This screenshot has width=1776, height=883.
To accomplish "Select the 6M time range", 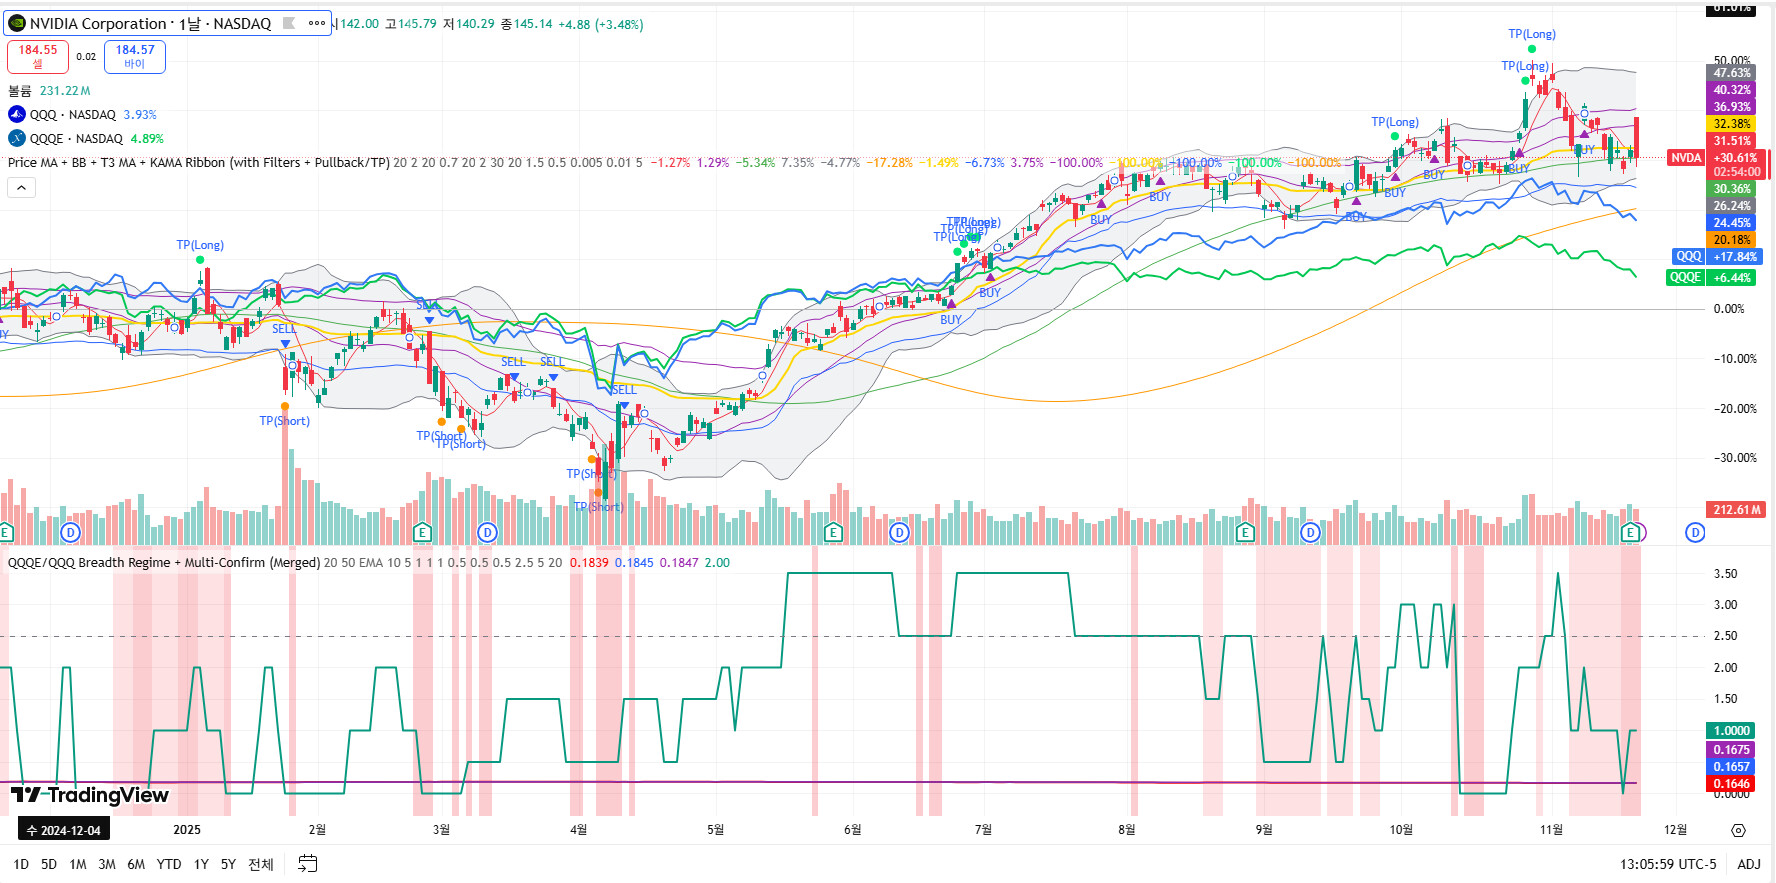I will (x=136, y=864).
